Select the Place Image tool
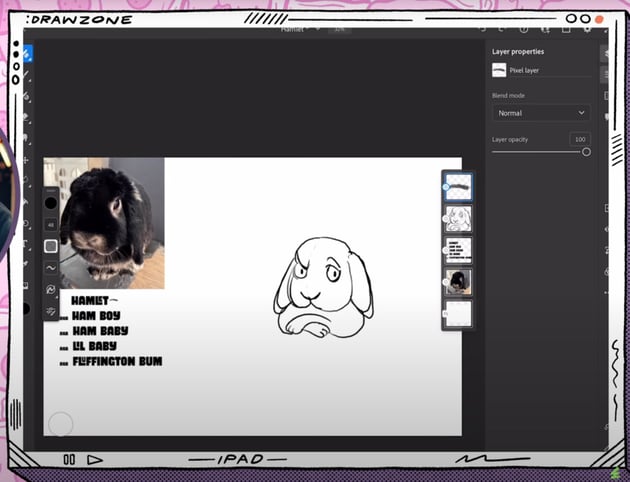 (26, 286)
